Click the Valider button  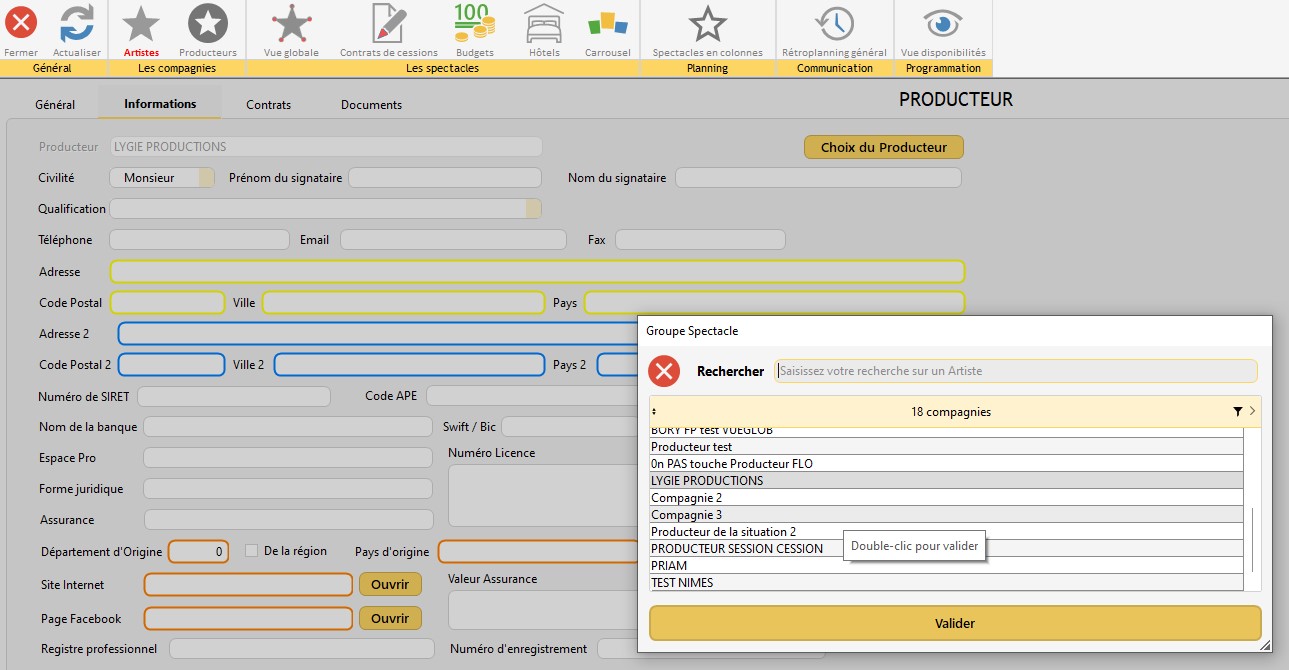click(954, 623)
